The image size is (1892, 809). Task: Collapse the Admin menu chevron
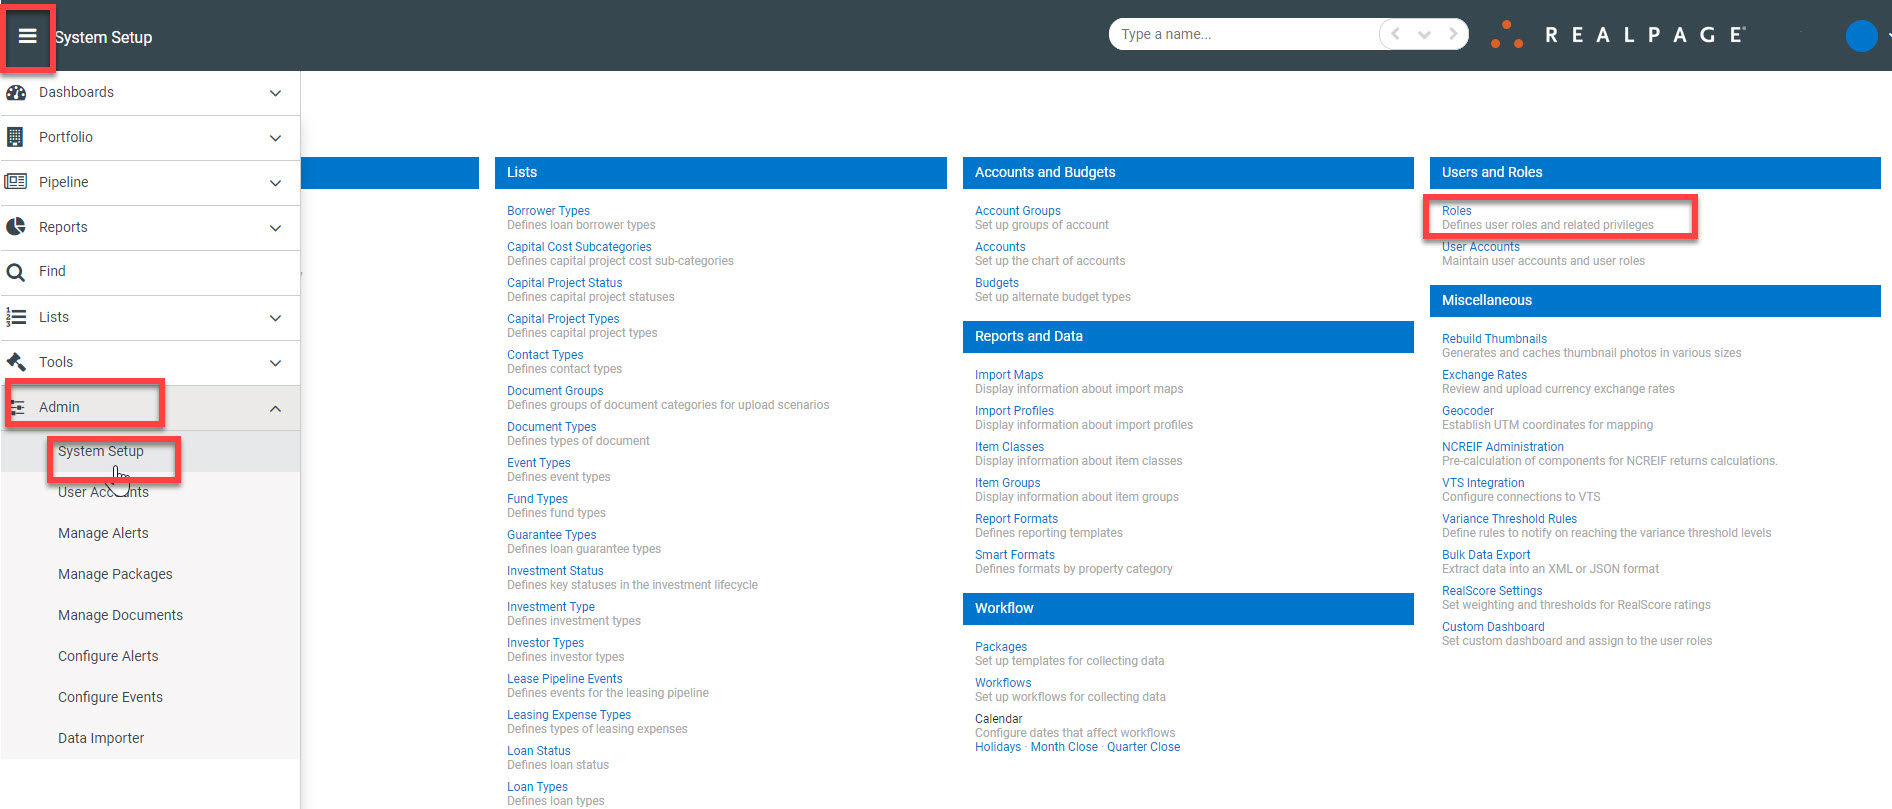click(275, 408)
